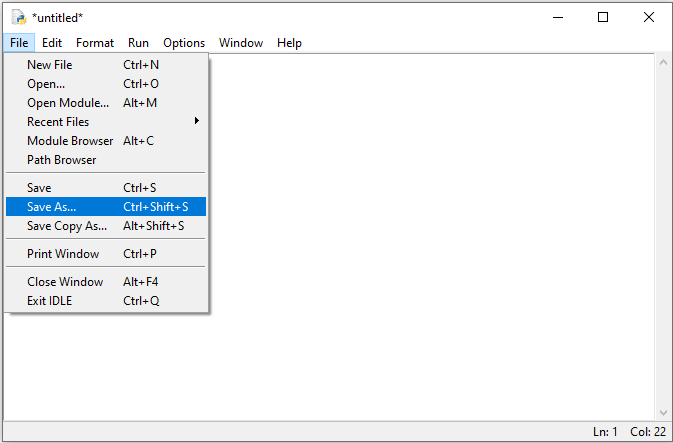Maximize the untitled window
Screen dimensions: 673x443
point(603,18)
